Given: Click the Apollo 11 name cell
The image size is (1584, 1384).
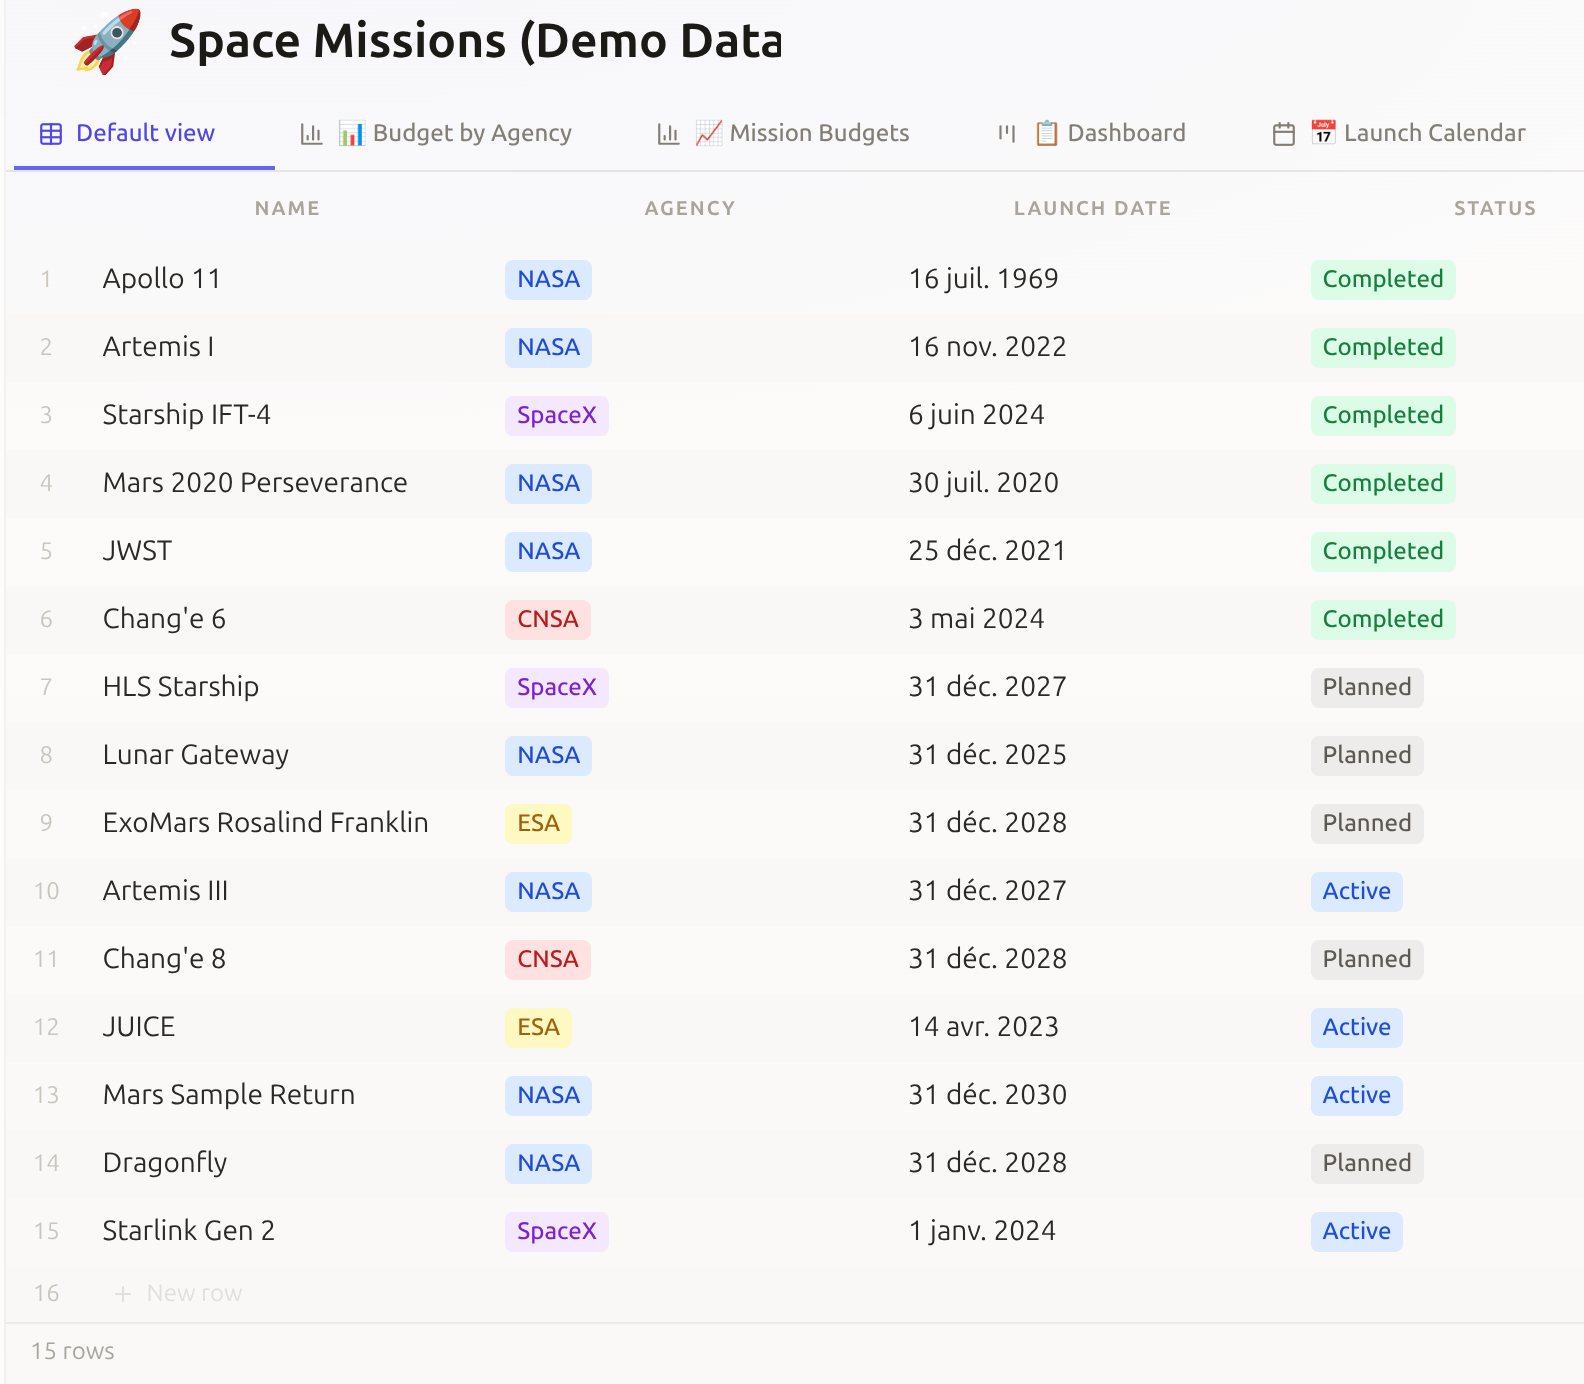Looking at the screenshot, I should coord(162,279).
